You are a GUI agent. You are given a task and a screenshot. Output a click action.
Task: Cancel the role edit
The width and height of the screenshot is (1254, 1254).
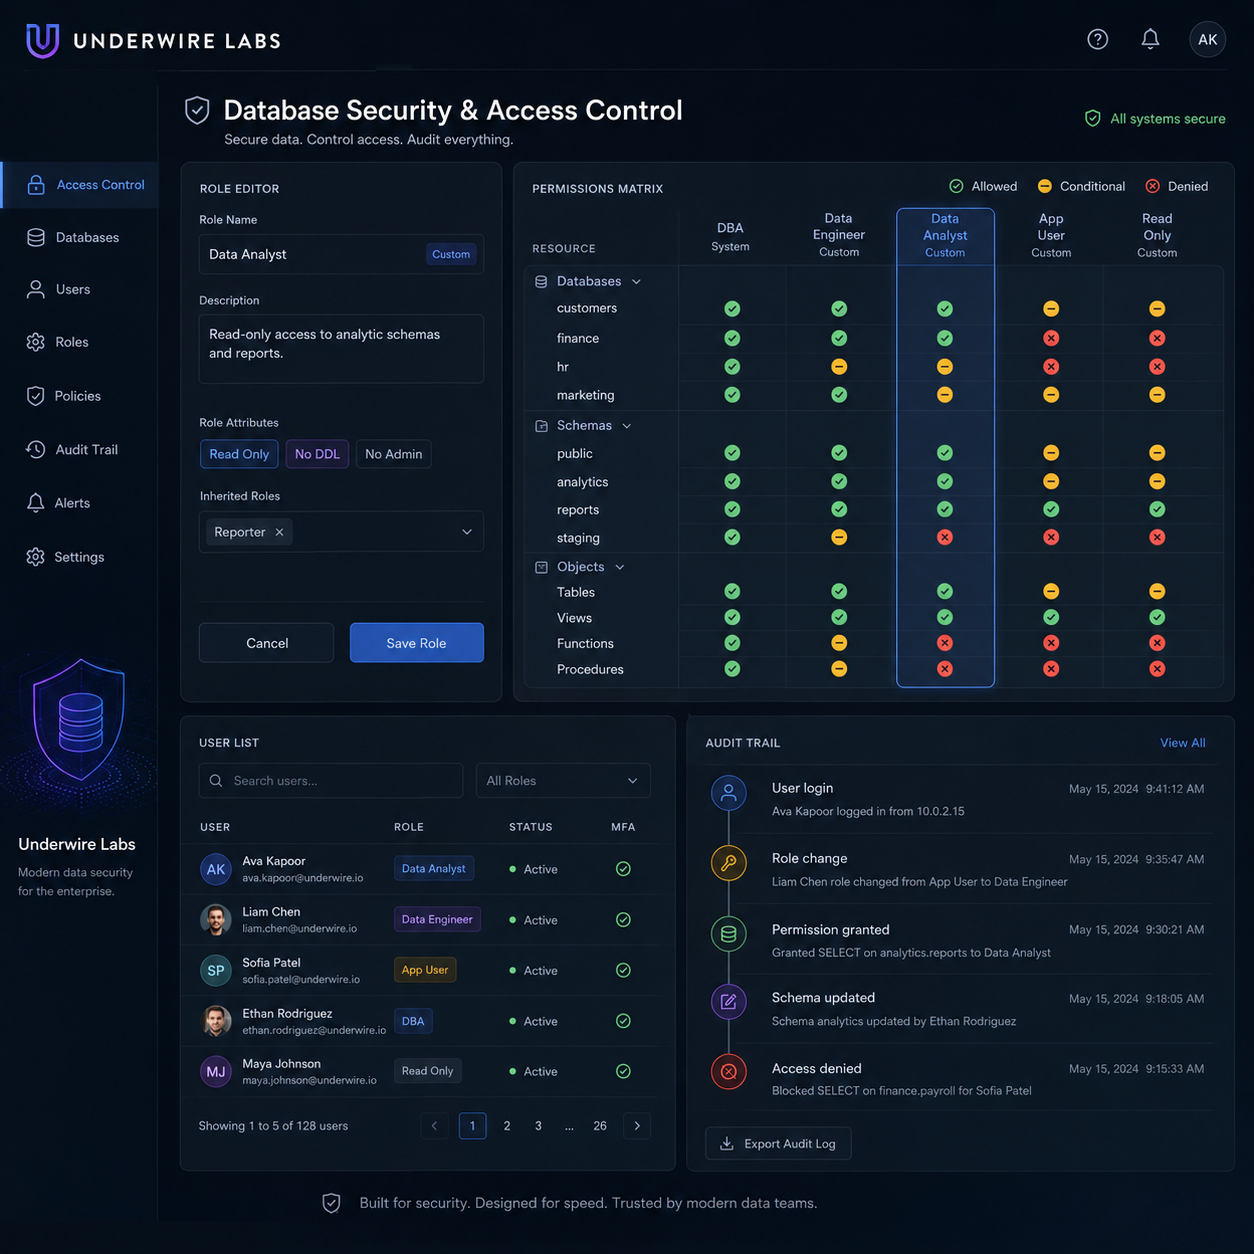point(267,643)
